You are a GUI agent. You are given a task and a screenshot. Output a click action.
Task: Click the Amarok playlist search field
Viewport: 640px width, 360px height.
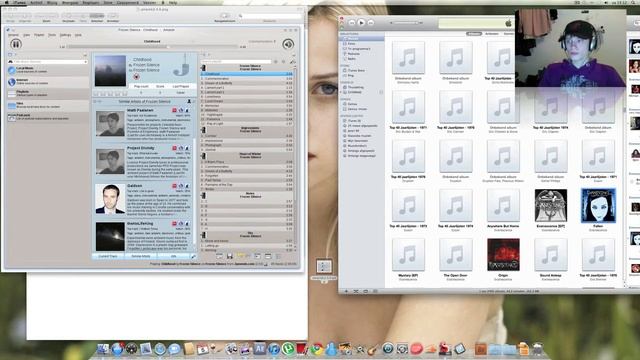tap(236, 62)
